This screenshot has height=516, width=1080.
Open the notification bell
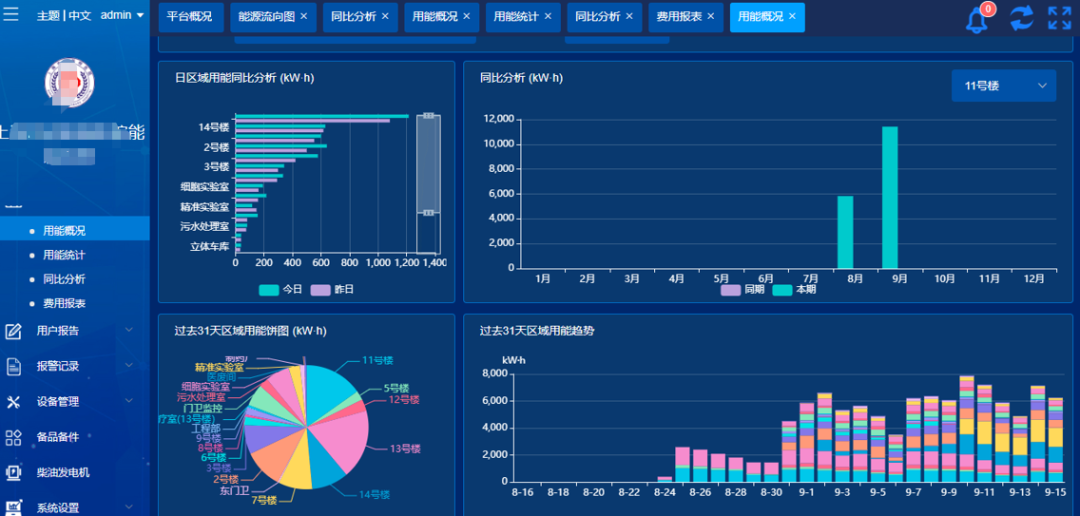pyautogui.click(x=977, y=18)
